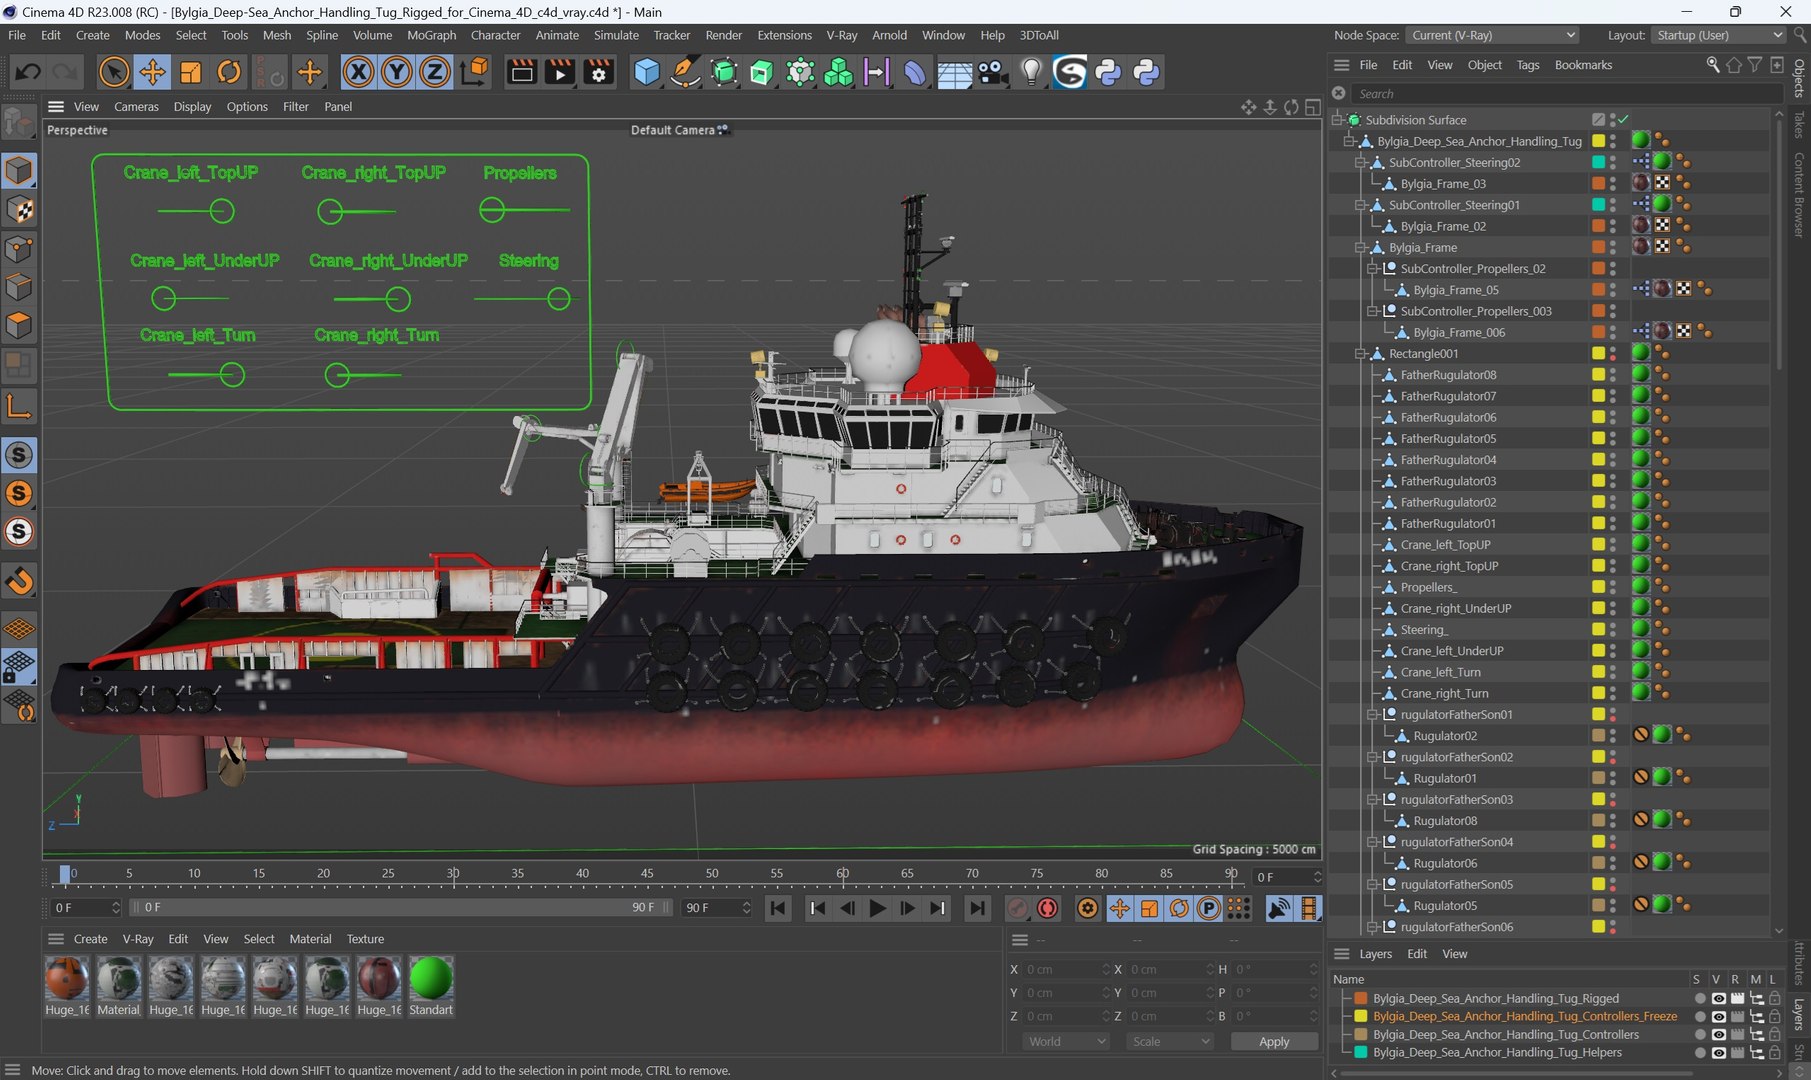The image size is (1811, 1080).
Task: Toggle visibility eye of Tug_Helpers layer
Action: coord(1718,1053)
